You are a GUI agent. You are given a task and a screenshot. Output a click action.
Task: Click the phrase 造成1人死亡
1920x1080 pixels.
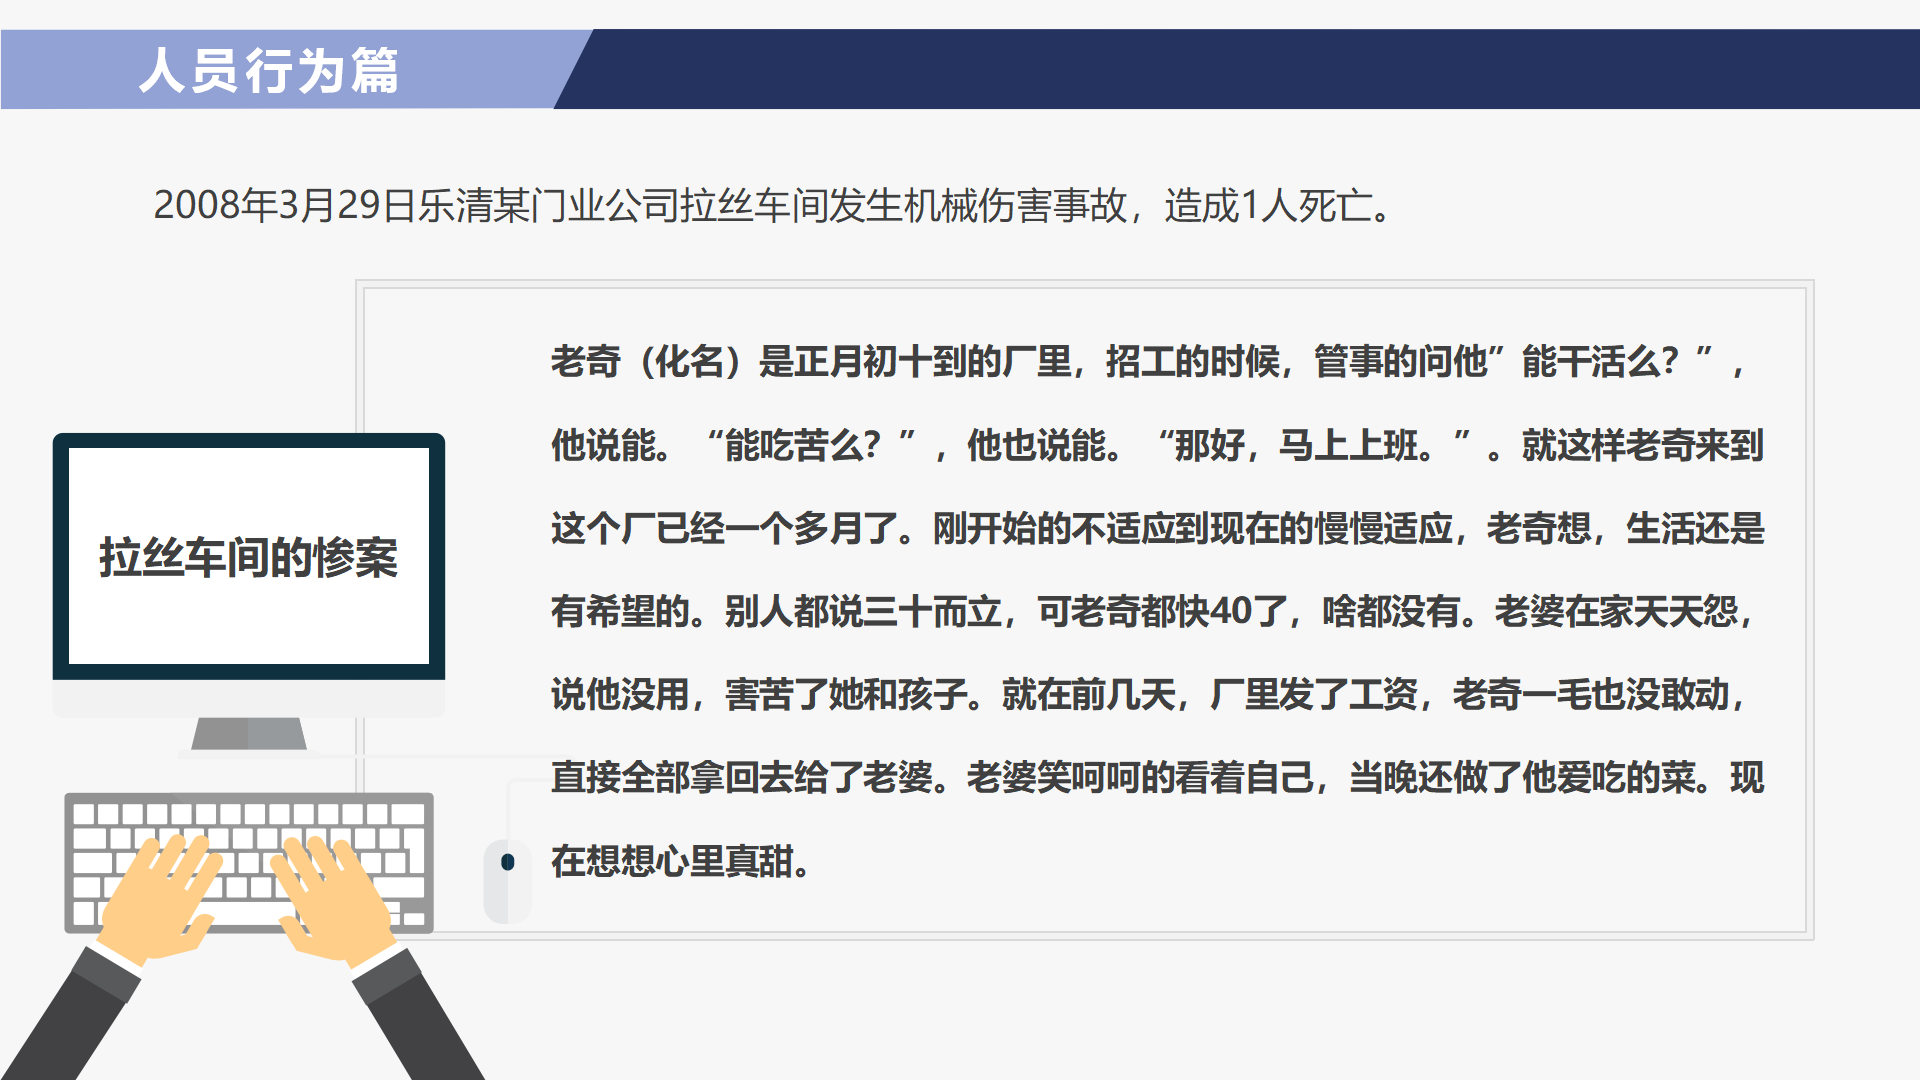1268,206
